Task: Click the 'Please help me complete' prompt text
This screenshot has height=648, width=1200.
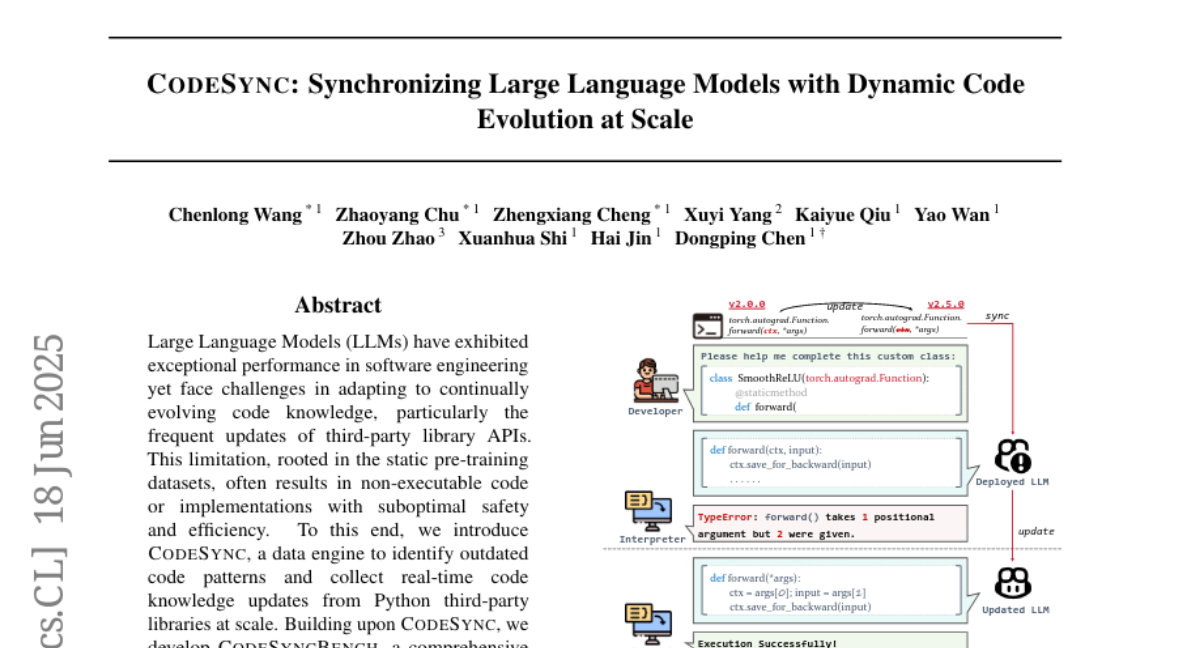Action: [x=829, y=356]
